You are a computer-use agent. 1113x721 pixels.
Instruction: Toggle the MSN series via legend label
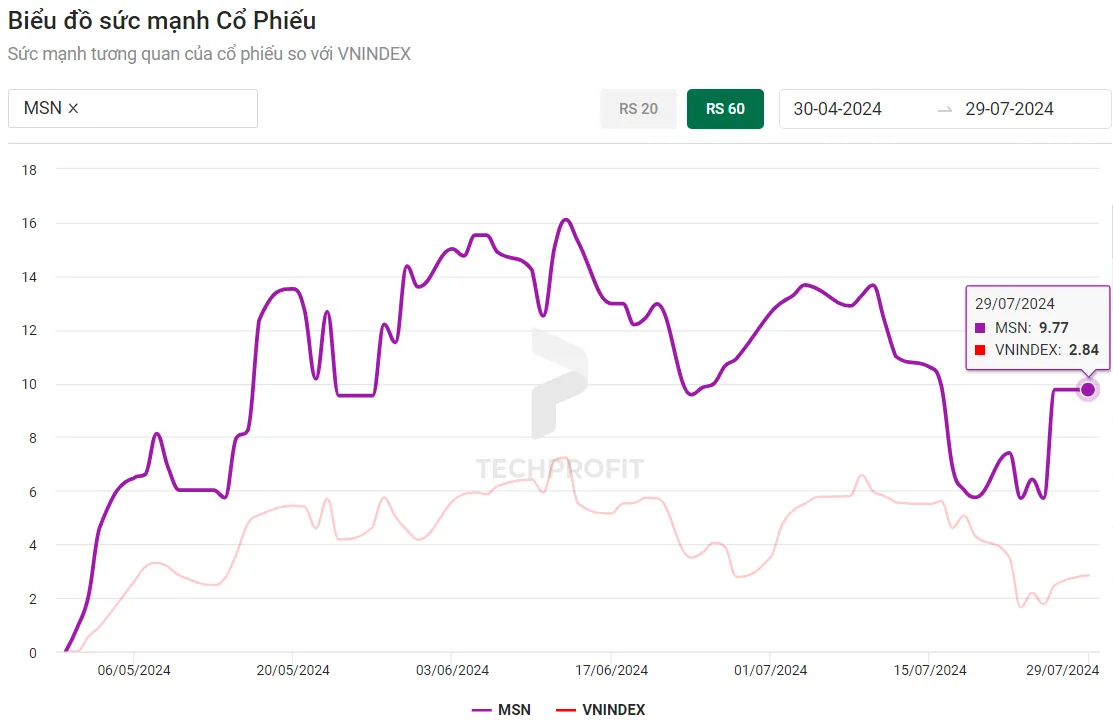click(x=514, y=710)
